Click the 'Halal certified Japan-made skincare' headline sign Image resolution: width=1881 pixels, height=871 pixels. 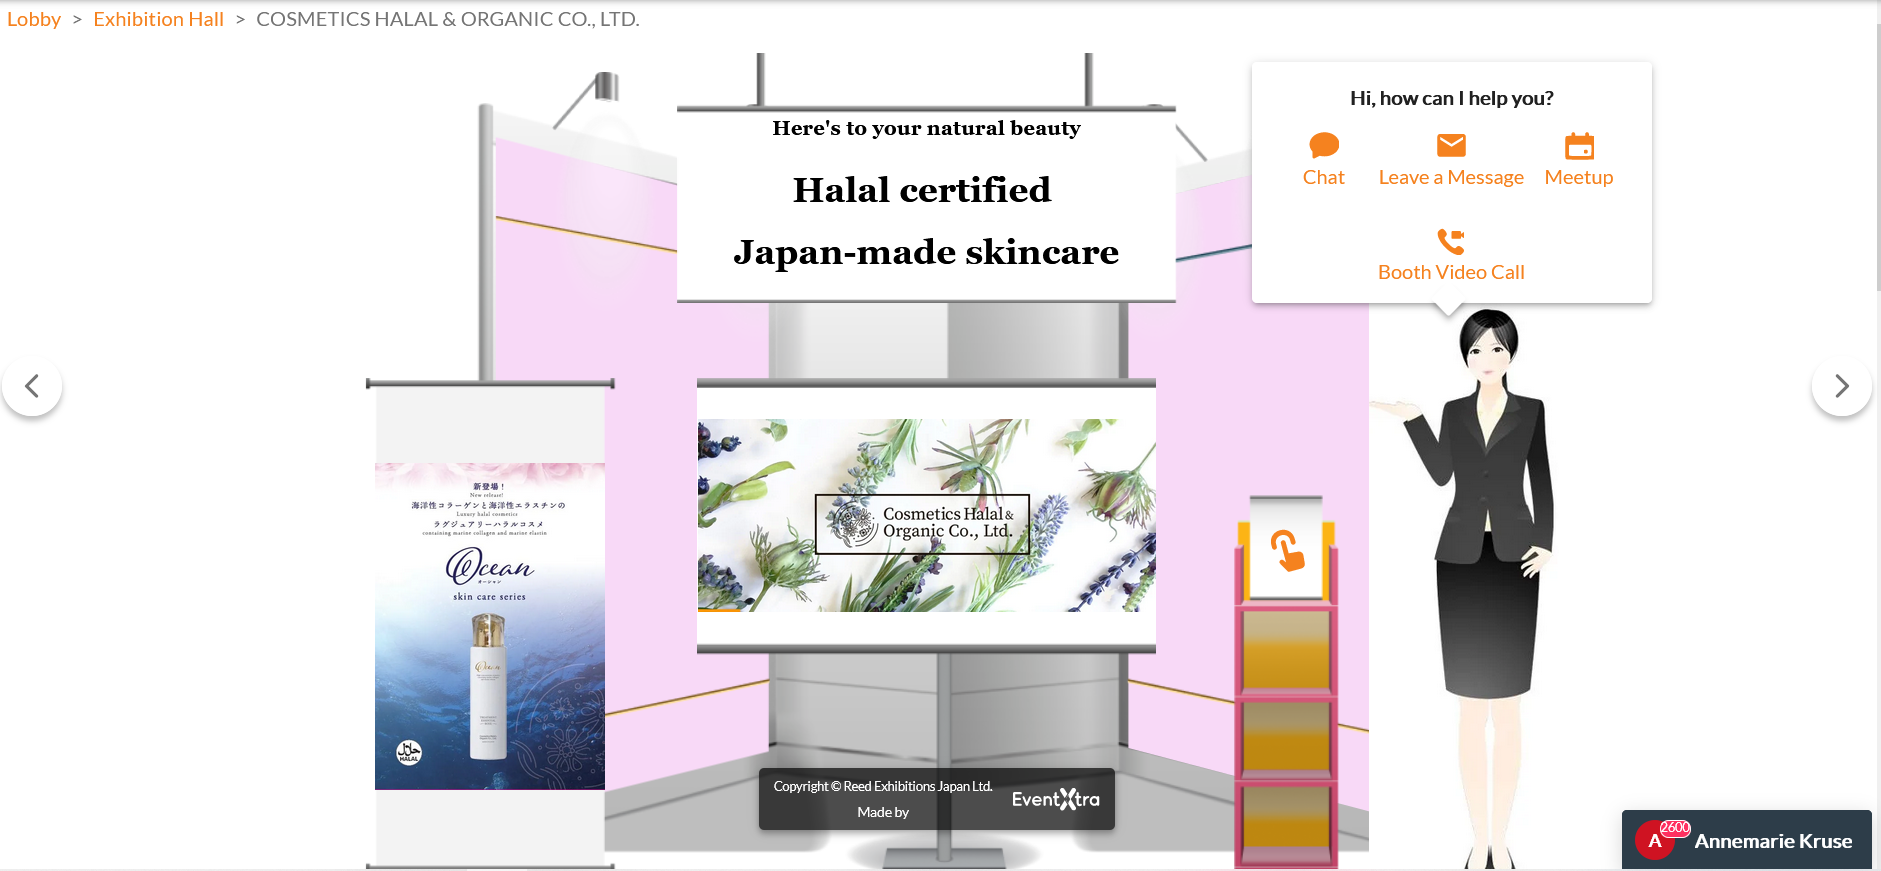click(926, 205)
